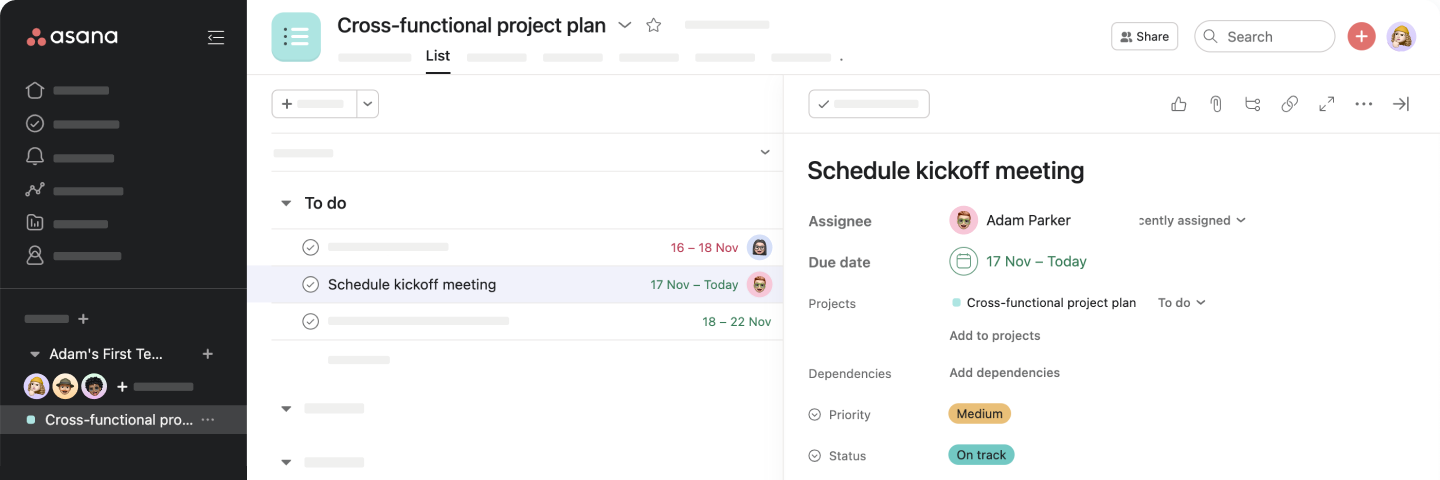This screenshot has height=480, width=1440.
Task: Check off the third To do task
Action: click(x=311, y=321)
